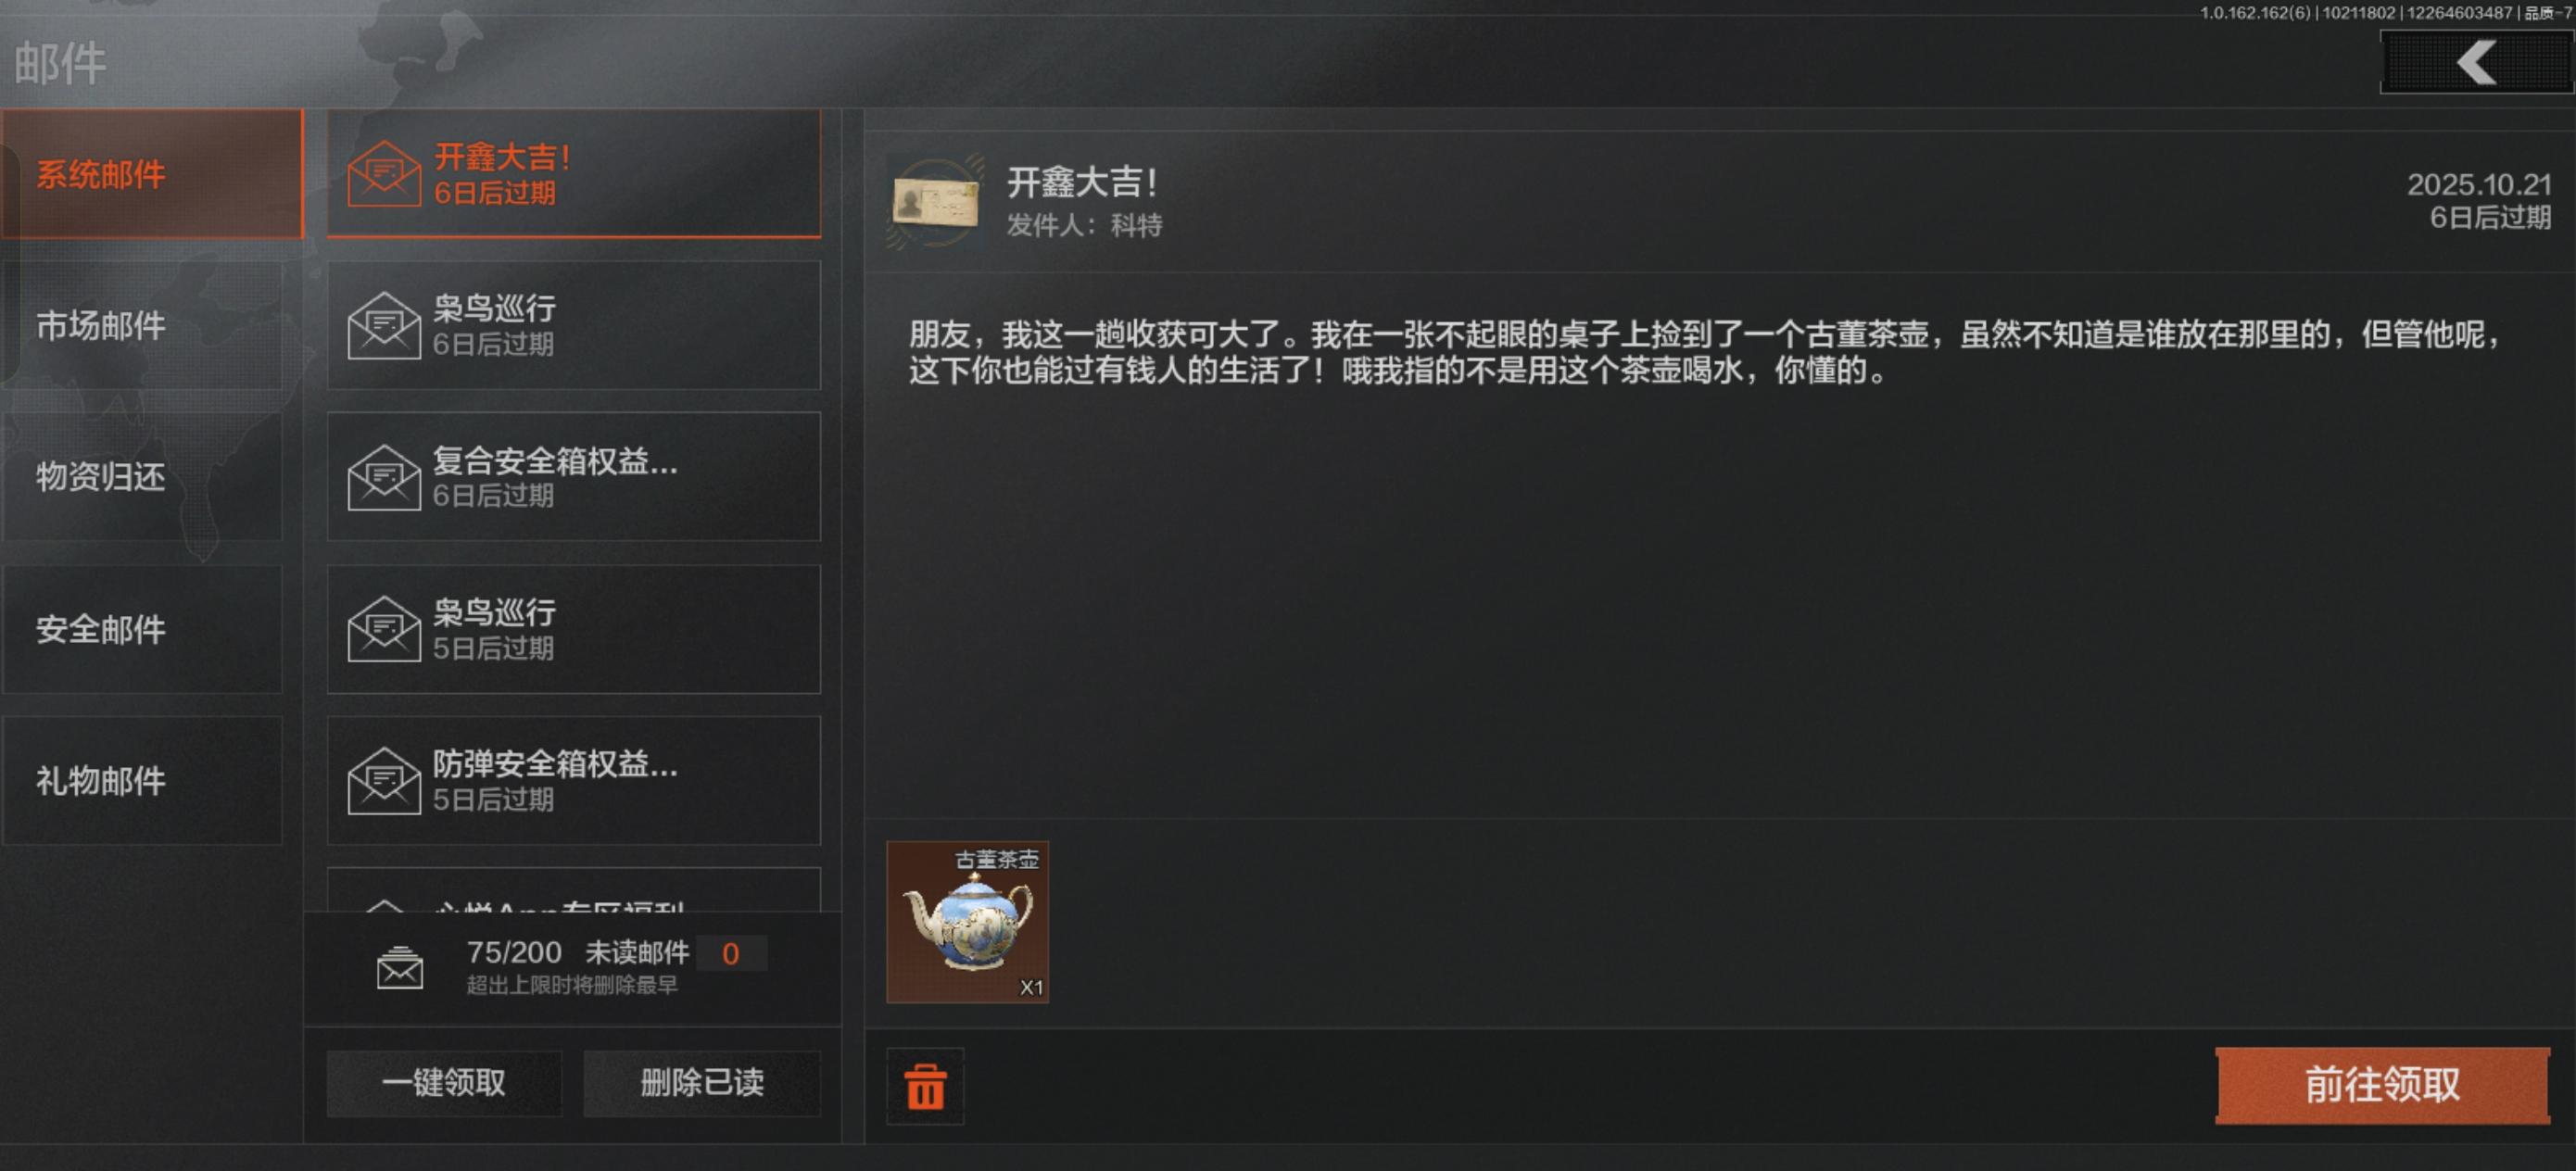Click the antique teapot item thumbnail
This screenshot has width=2576, height=1171.
[x=967, y=921]
